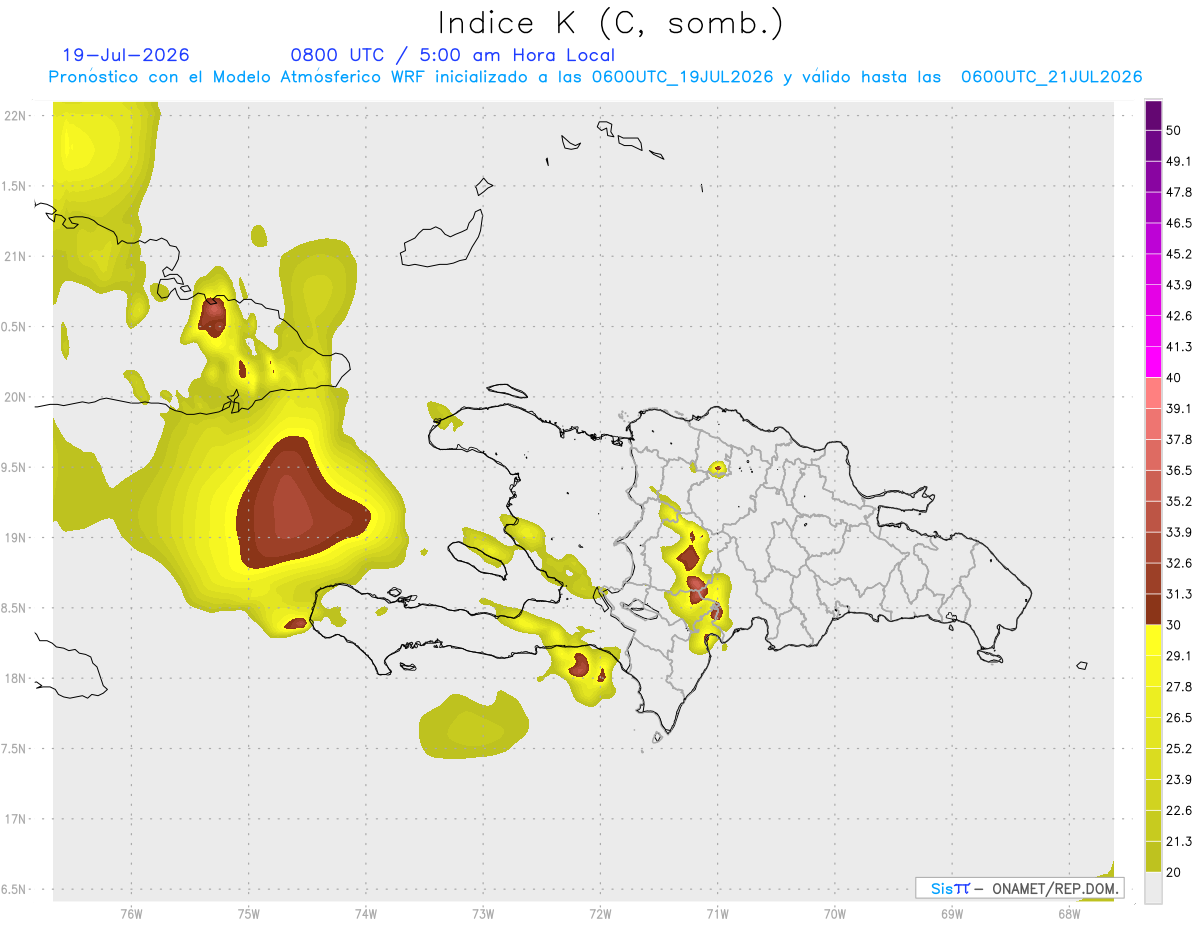This screenshot has width=1200, height=927.
Task: Select the olive band between 20 and 21.3
Action: 1153,856
